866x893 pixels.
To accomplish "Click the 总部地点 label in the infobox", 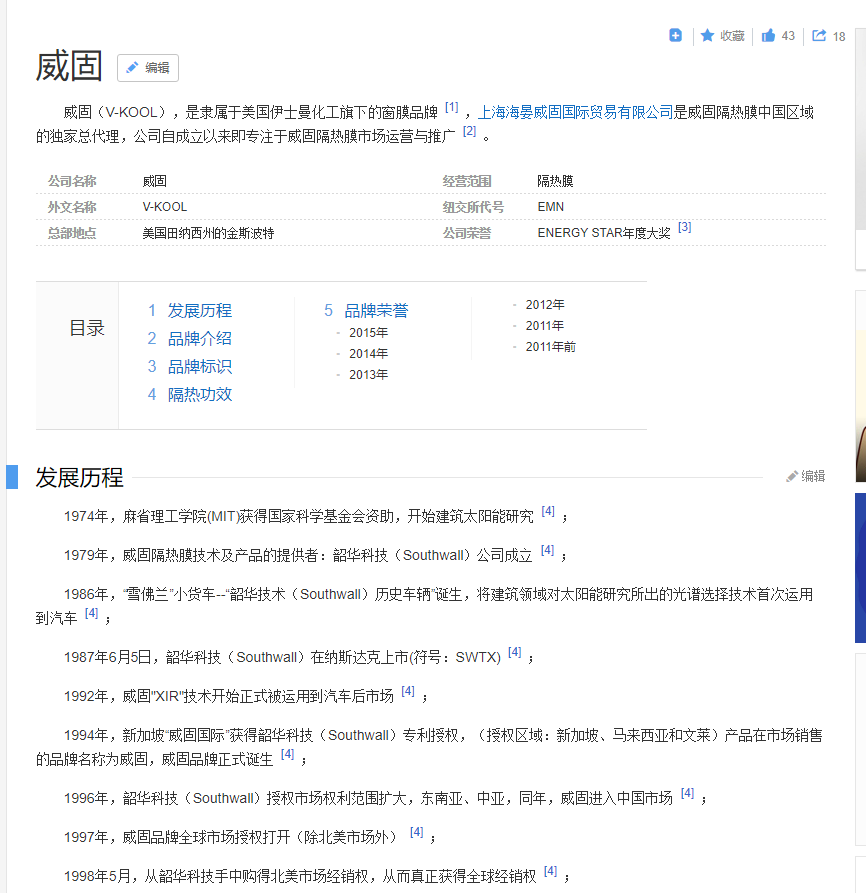I will pyautogui.click(x=72, y=233).
